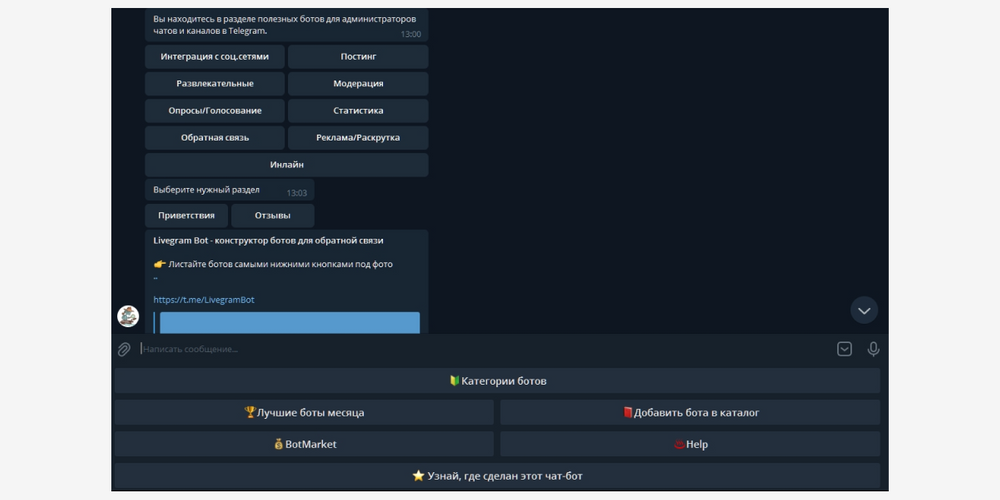Select the Обратная связь category
Viewport: 1000px width, 500px height.
(215, 138)
